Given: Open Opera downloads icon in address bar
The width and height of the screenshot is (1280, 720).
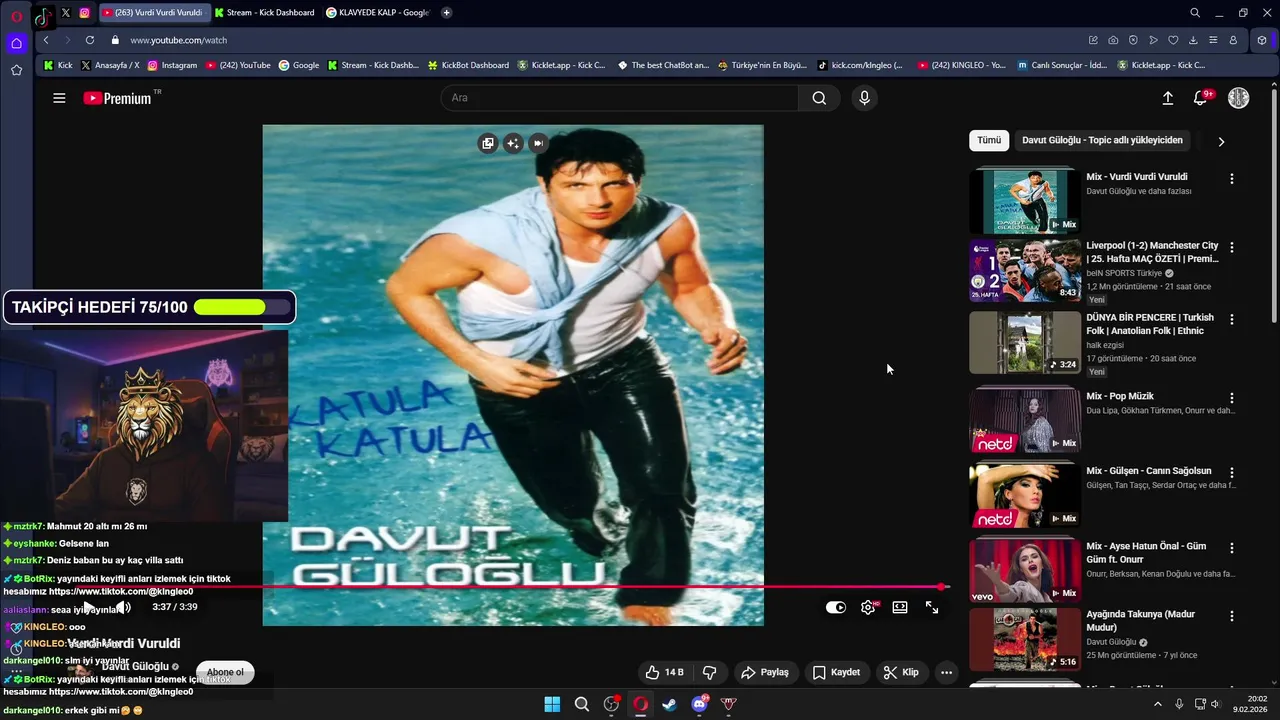Looking at the screenshot, I should point(1193,40).
